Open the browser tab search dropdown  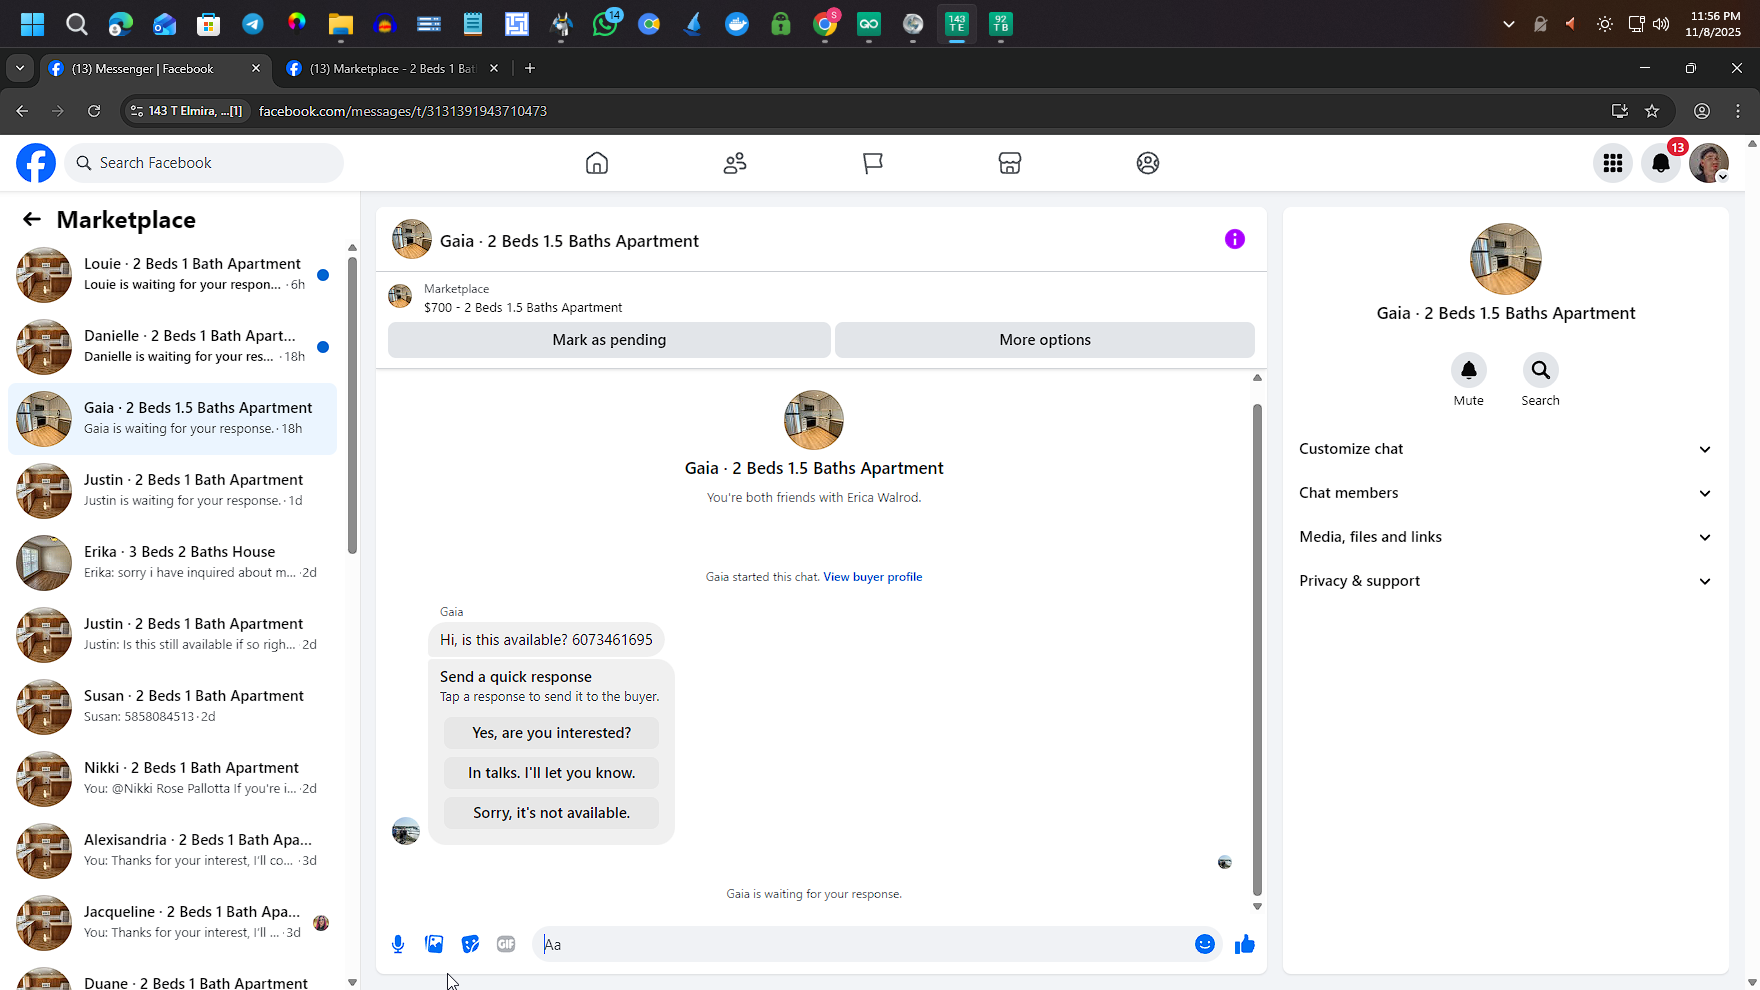pyautogui.click(x=20, y=68)
